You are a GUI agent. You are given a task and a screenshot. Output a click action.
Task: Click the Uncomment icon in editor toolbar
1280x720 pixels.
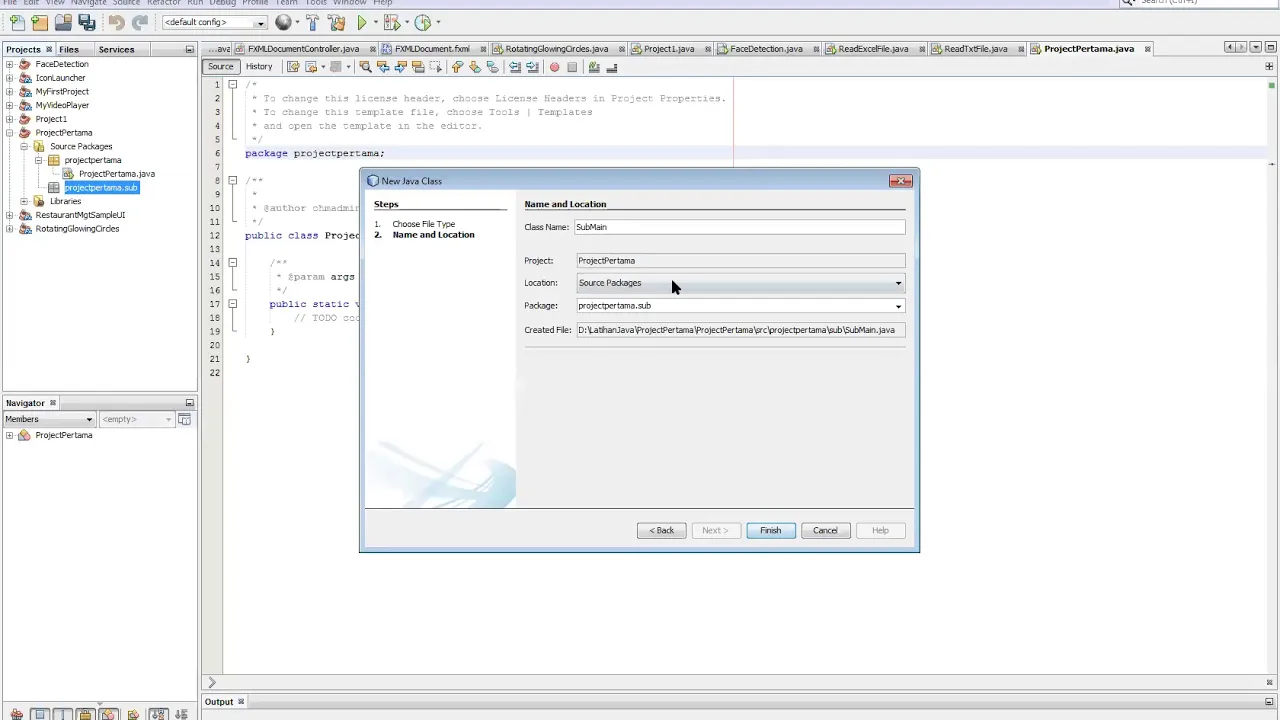pyautogui.click(x=612, y=67)
